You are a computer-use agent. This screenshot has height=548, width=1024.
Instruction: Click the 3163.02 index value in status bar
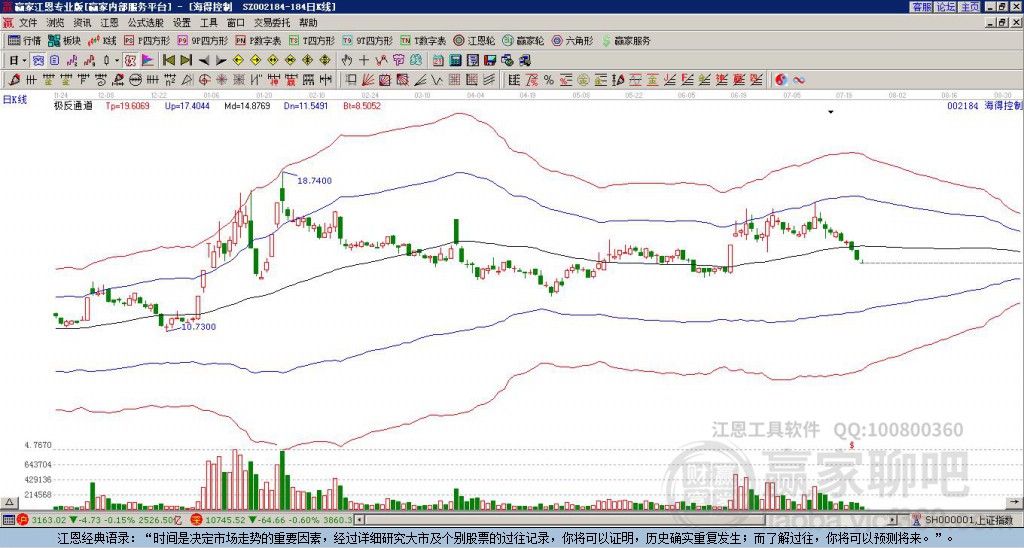click(x=48, y=520)
